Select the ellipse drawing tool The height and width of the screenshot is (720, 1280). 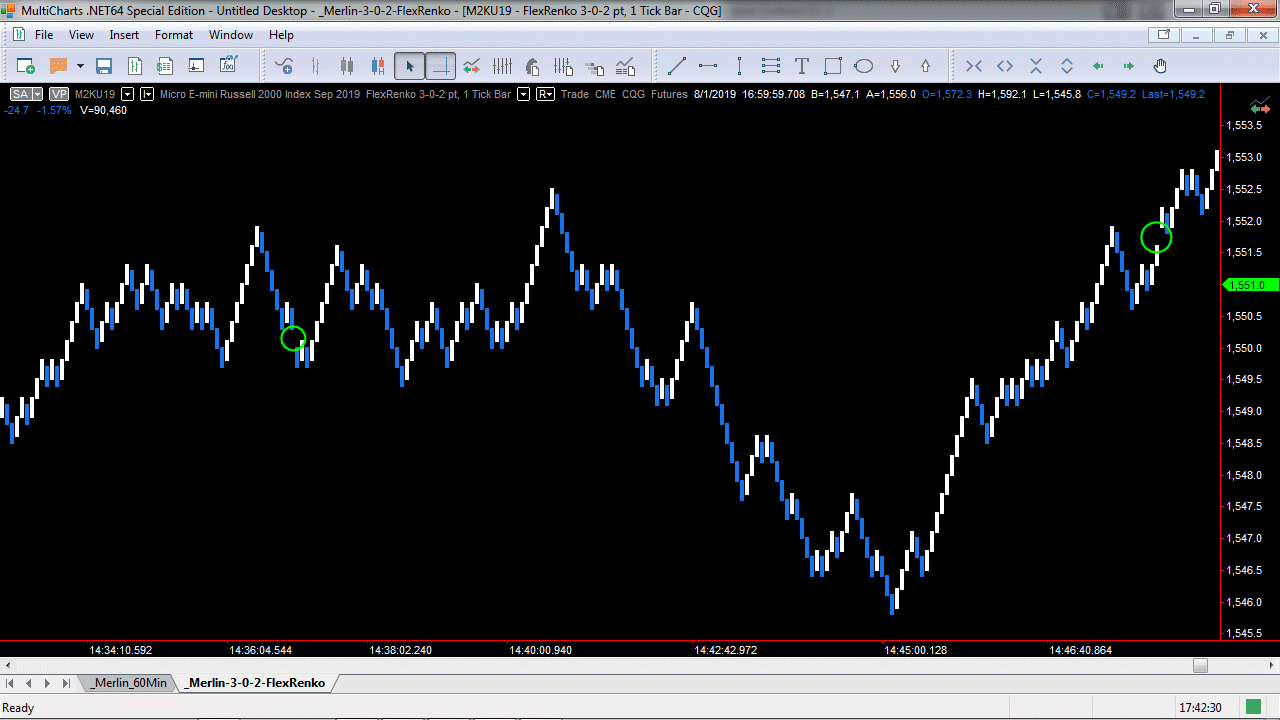pyautogui.click(x=864, y=67)
